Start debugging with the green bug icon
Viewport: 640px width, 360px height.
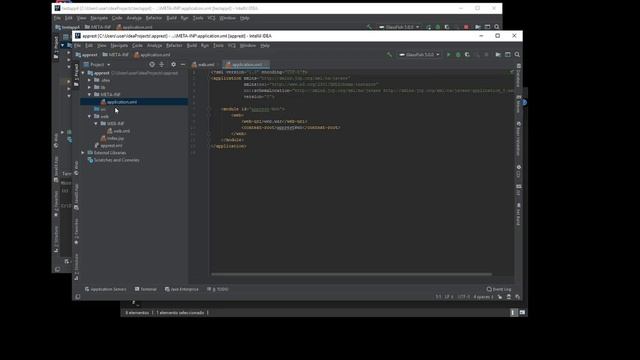coord(458,55)
